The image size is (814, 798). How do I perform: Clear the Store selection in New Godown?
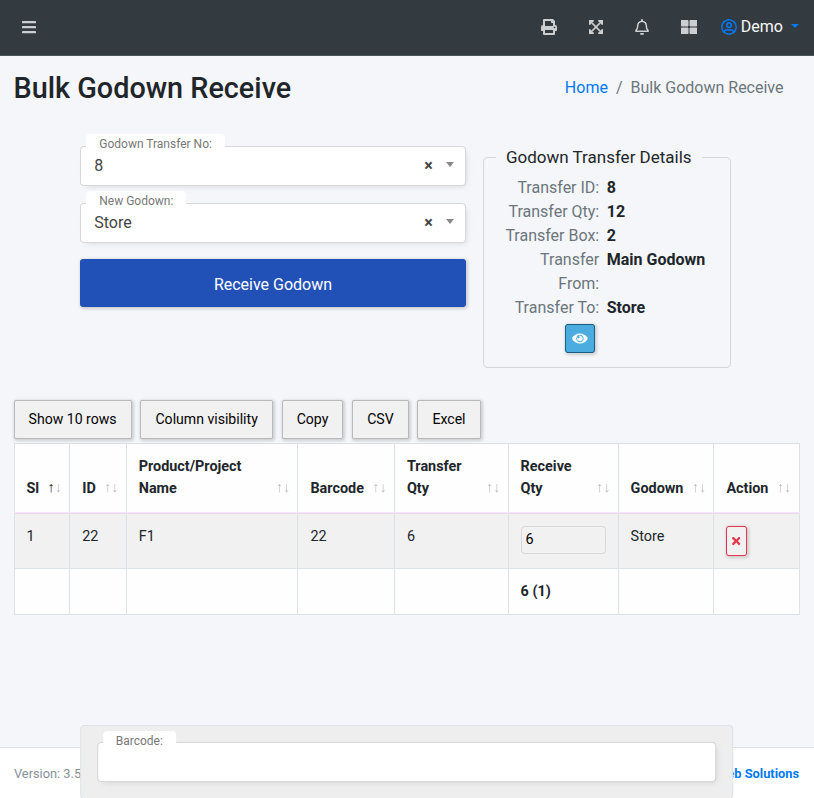pyautogui.click(x=427, y=222)
